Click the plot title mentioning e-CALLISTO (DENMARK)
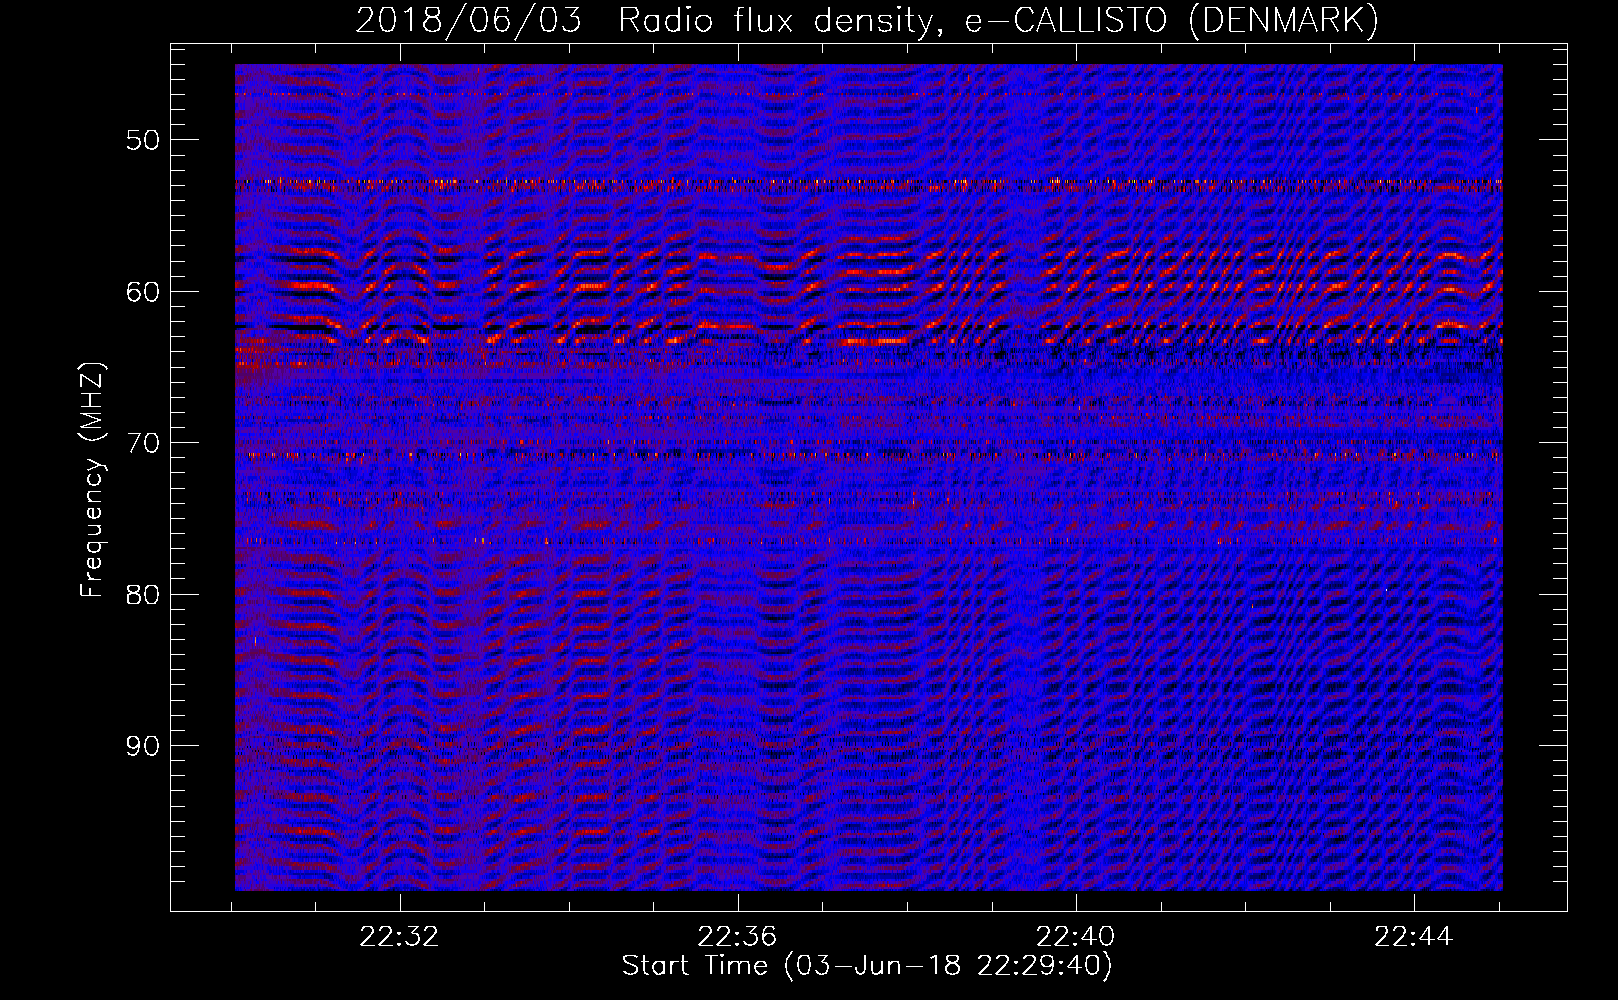Viewport: 1618px width, 1000px height. [867, 21]
